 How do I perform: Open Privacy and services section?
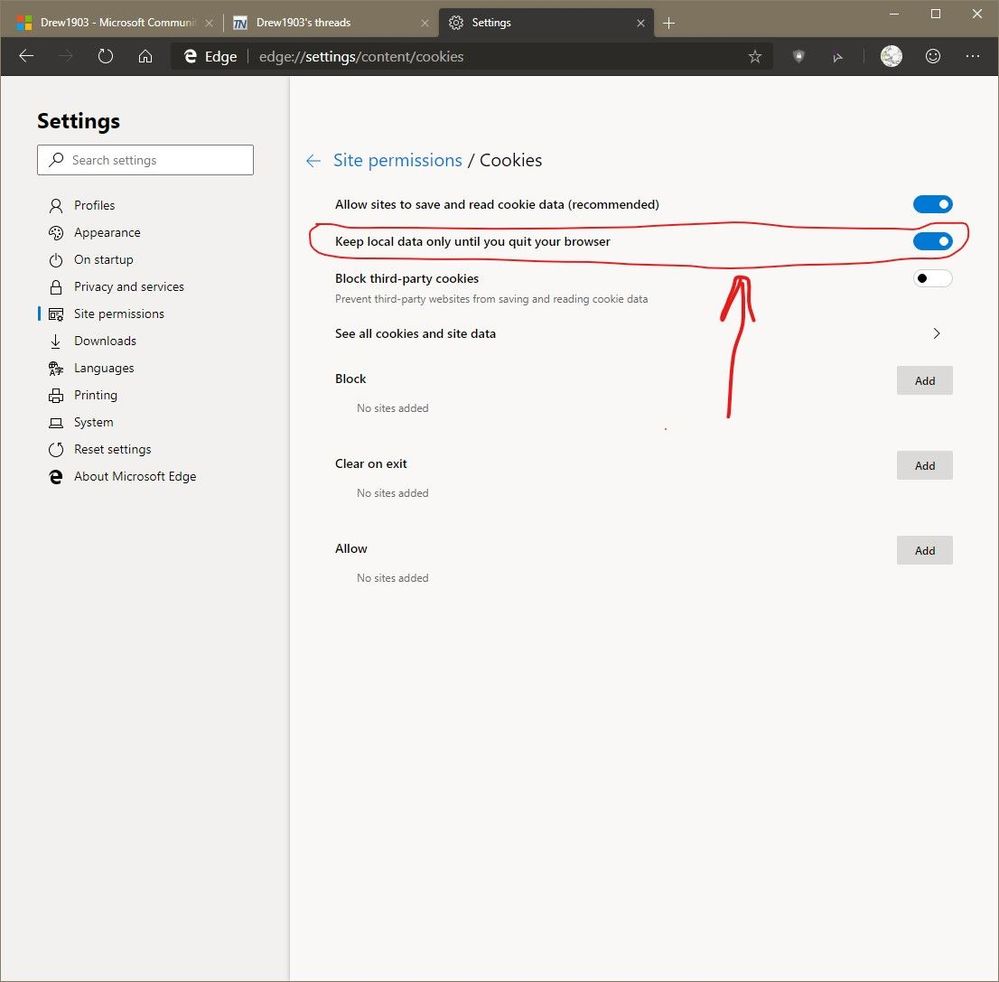click(129, 287)
